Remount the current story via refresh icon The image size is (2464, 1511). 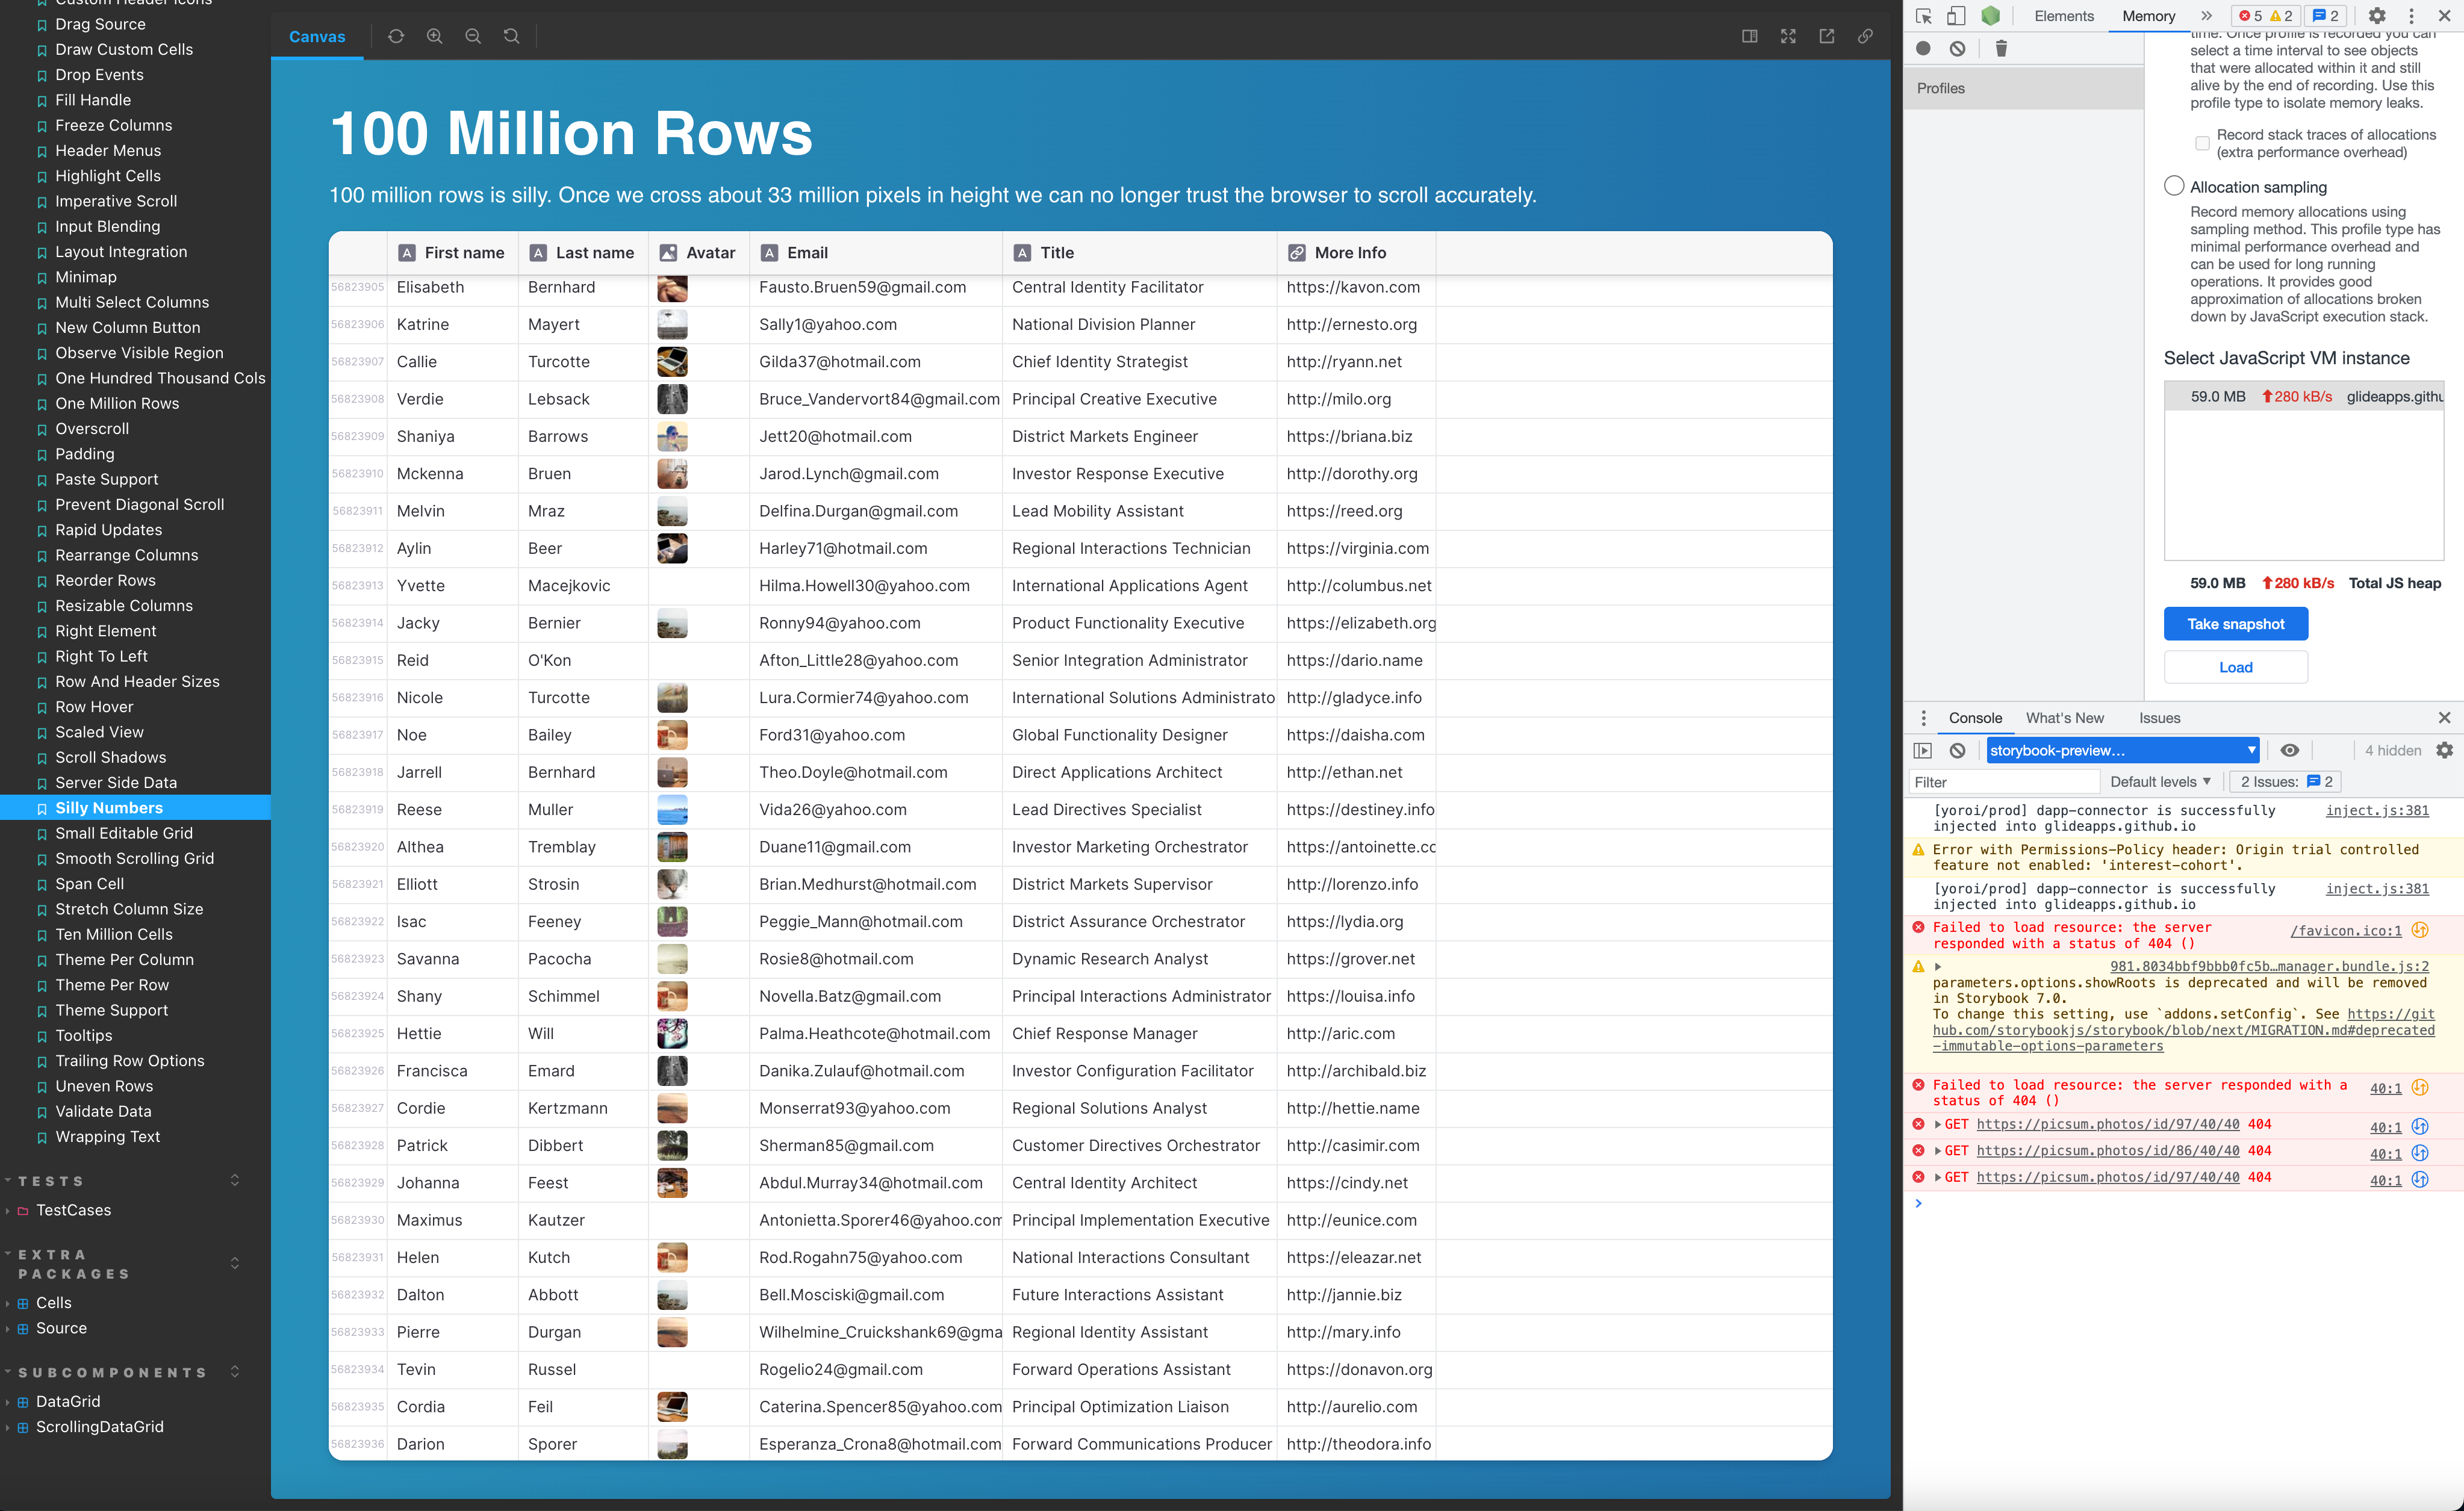[x=396, y=36]
